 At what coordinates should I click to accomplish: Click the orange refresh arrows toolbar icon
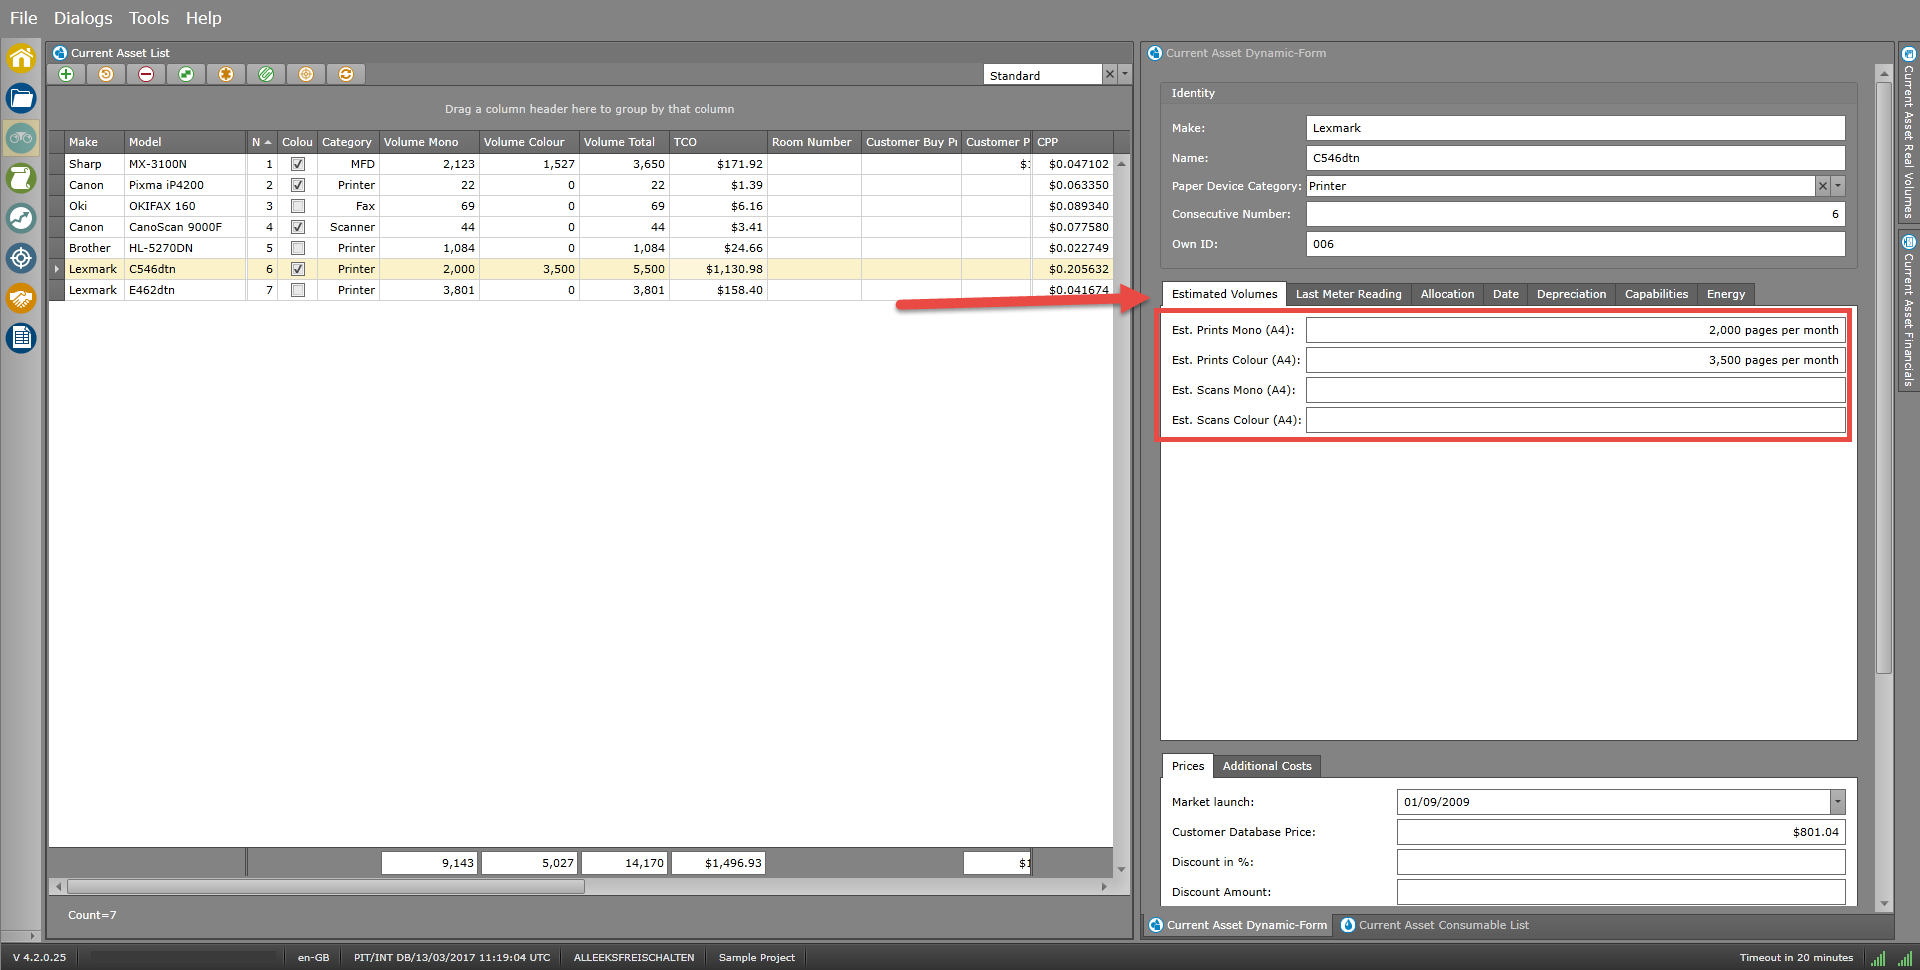(x=346, y=74)
